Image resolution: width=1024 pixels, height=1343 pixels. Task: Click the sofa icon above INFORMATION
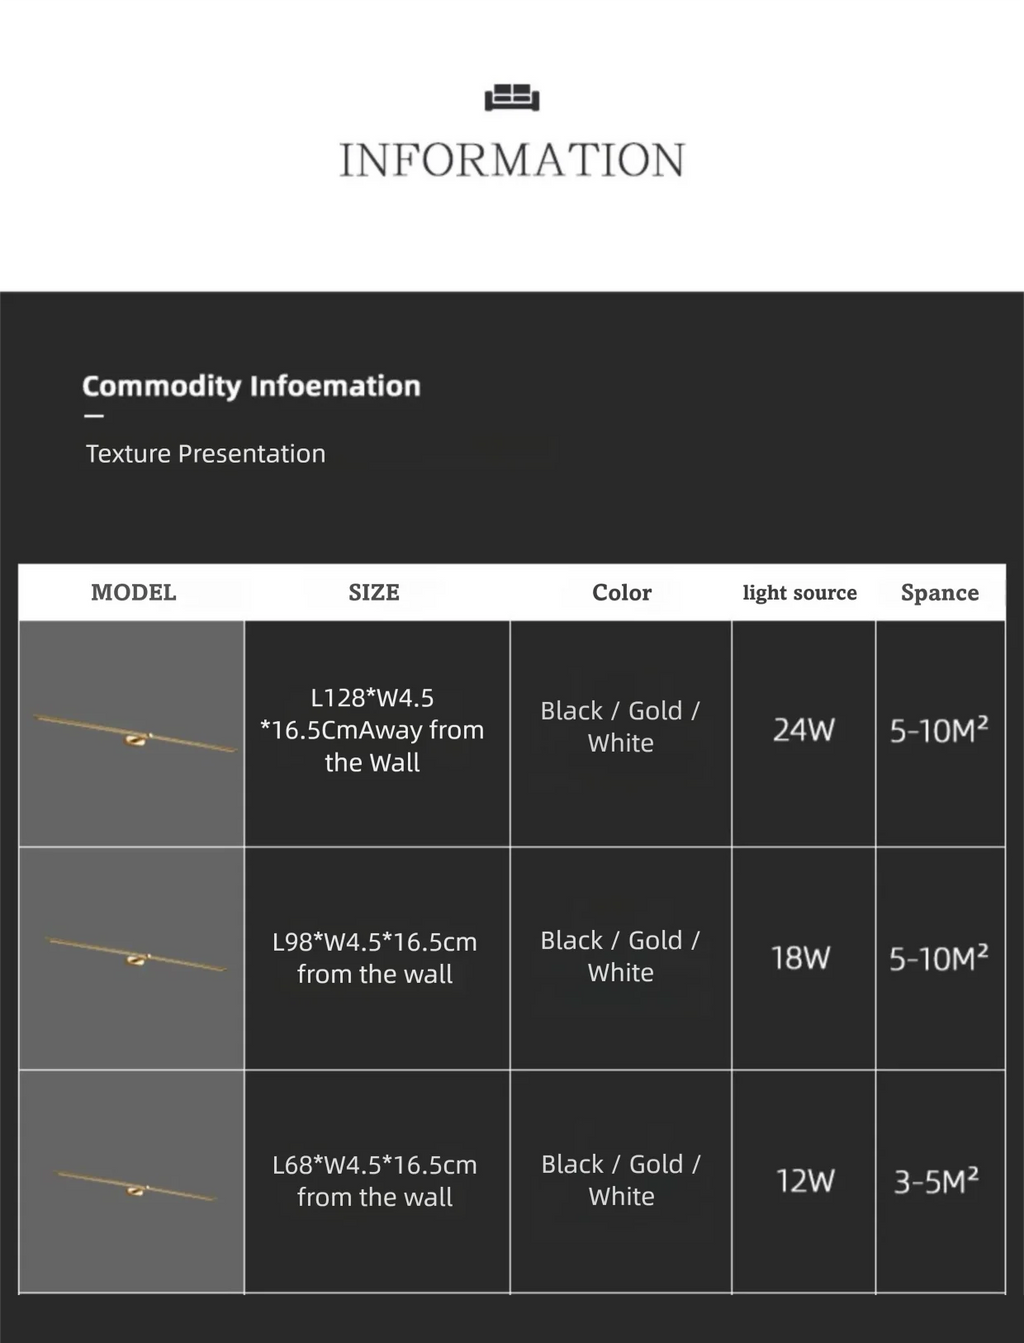click(x=512, y=97)
